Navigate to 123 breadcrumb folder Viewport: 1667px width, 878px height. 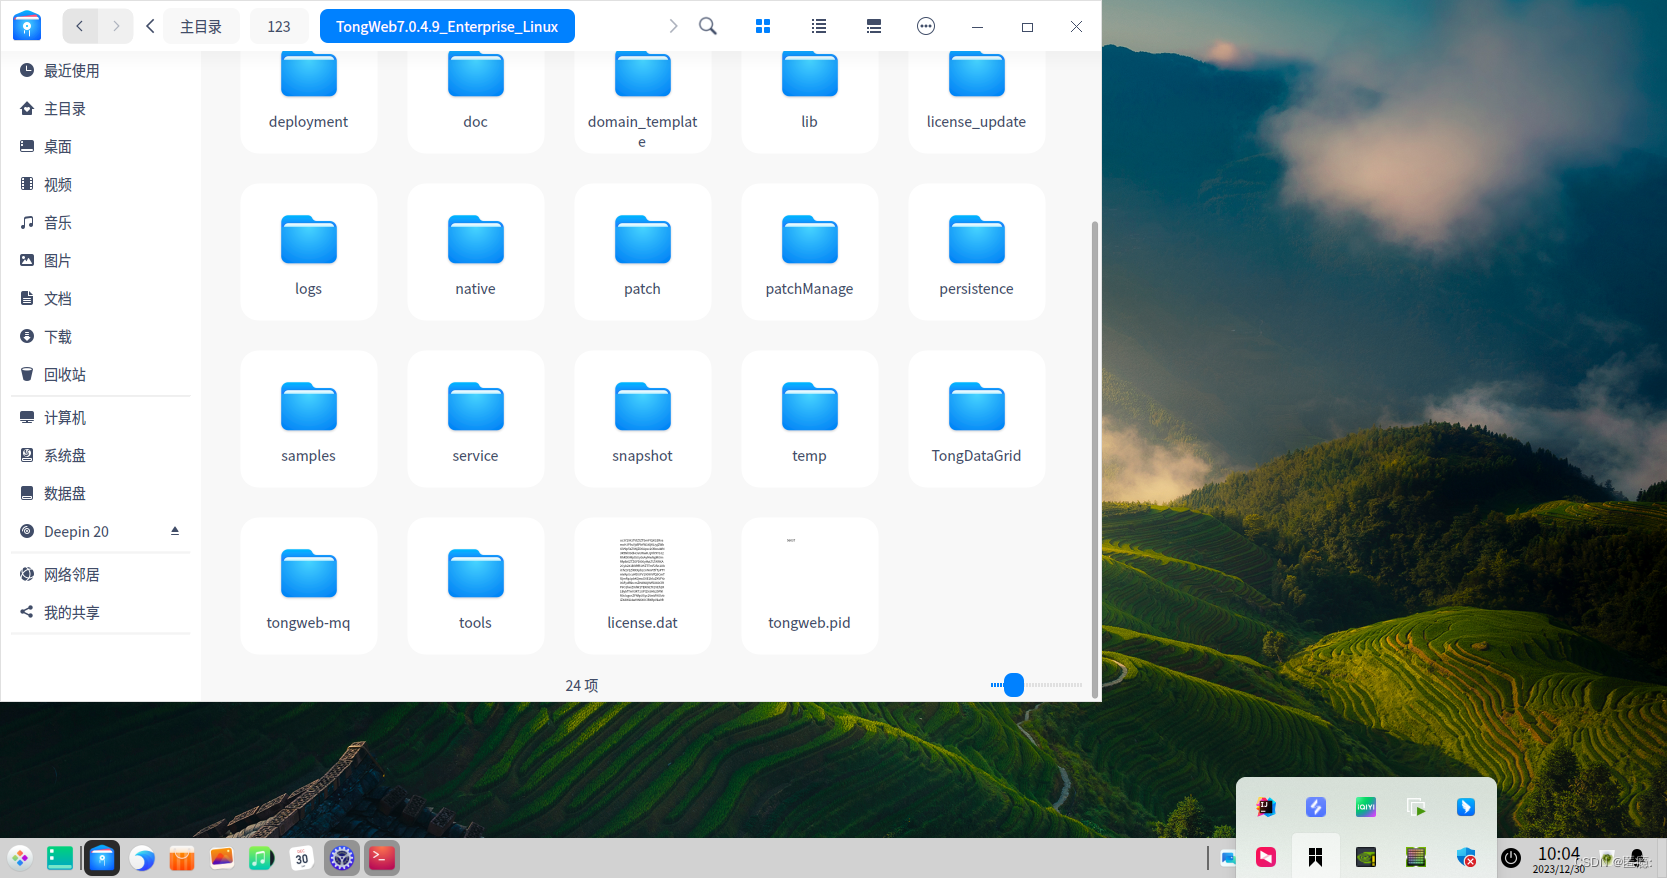(x=279, y=26)
